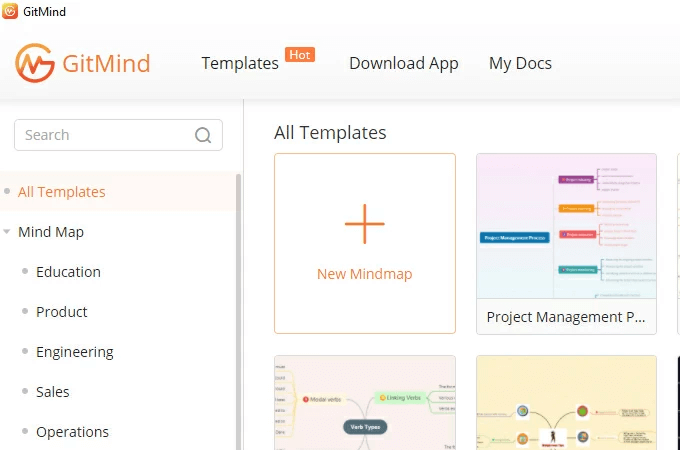
Task: Select All Templates in sidebar
Action: coord(62,192)
